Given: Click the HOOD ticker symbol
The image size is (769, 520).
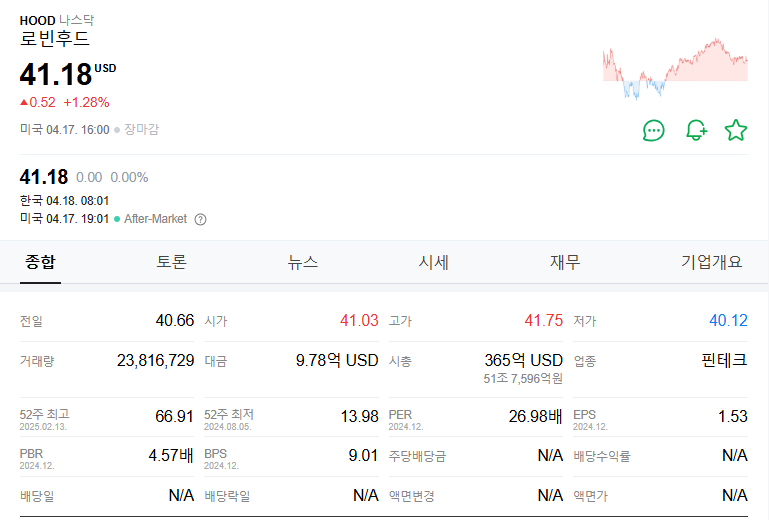Looking at the screenshot, I should click(37, 21).
